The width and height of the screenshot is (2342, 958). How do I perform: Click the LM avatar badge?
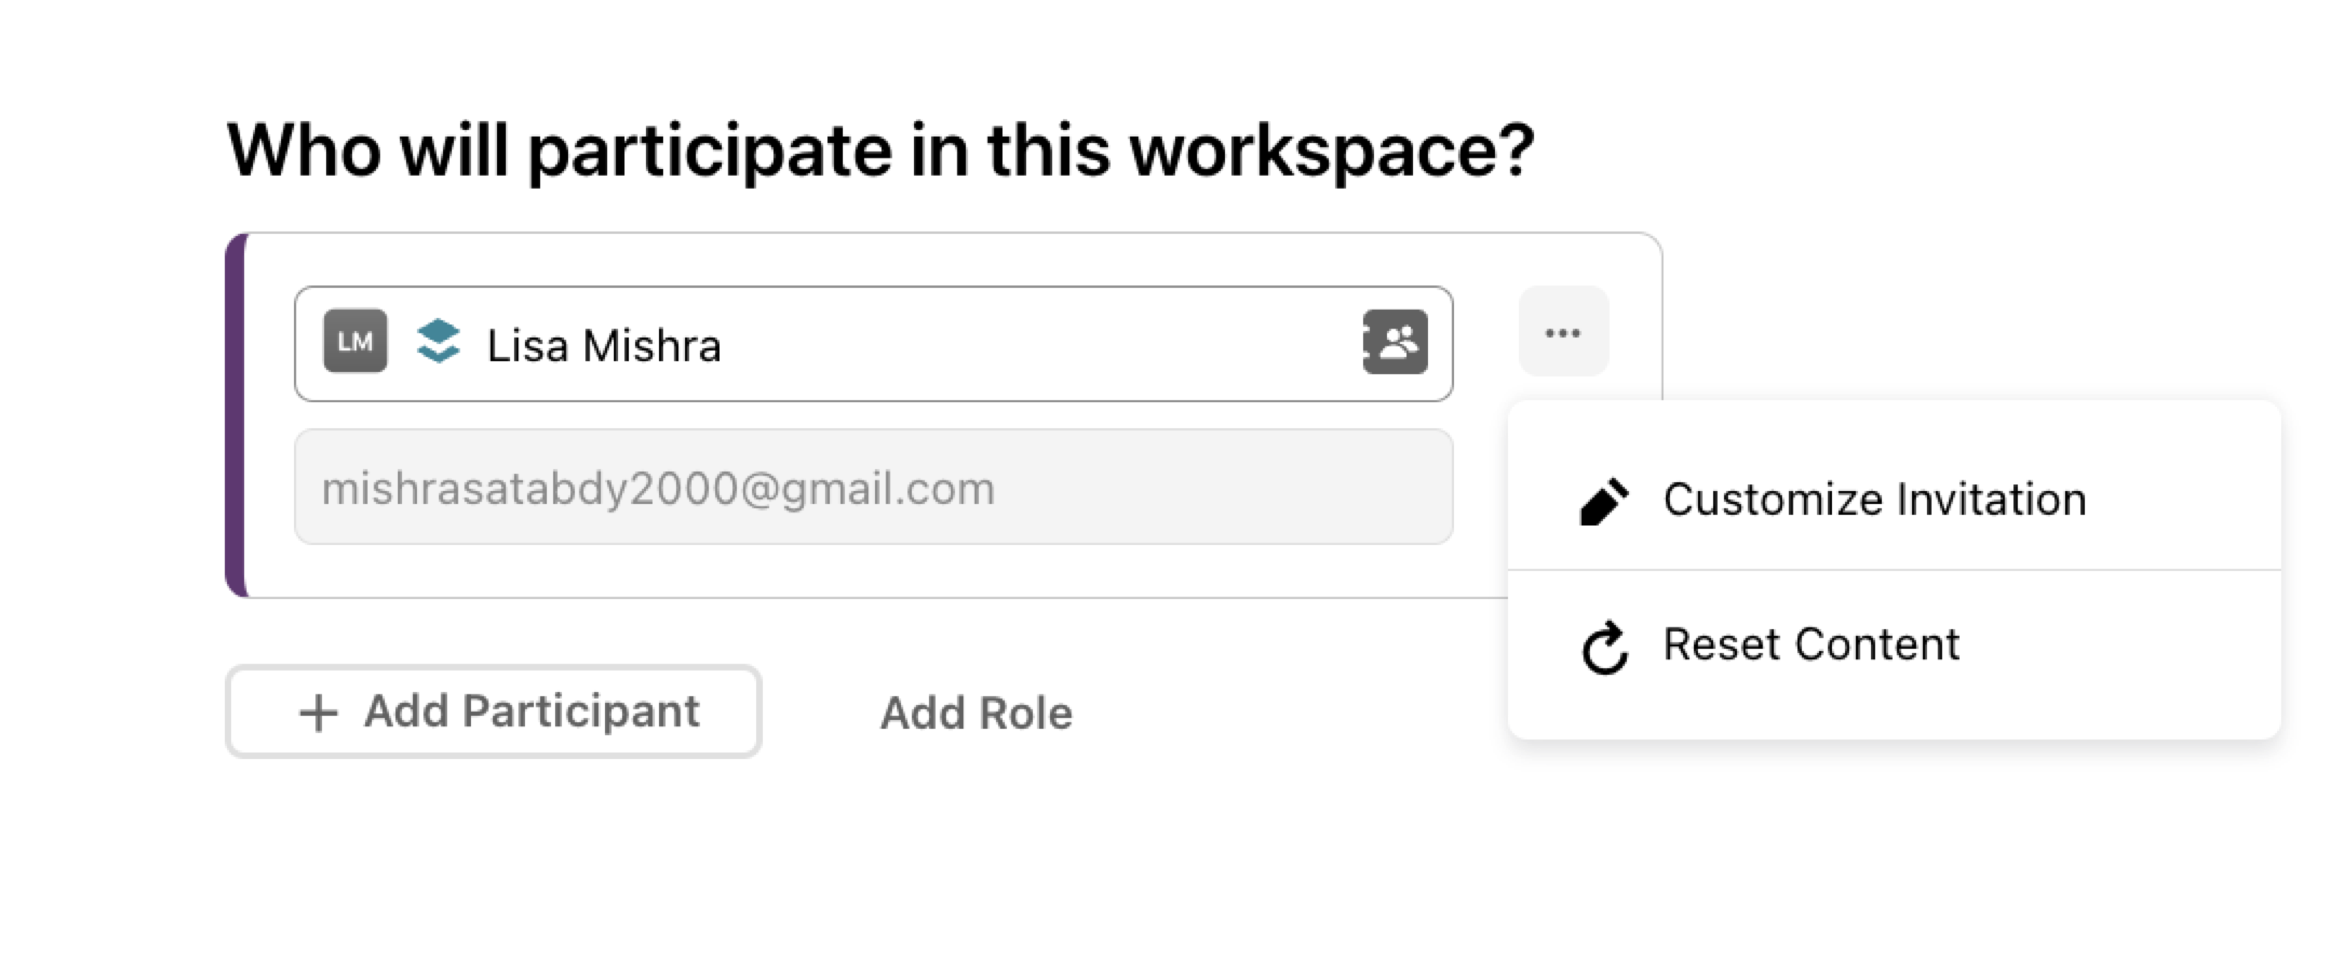pos(355,341)
